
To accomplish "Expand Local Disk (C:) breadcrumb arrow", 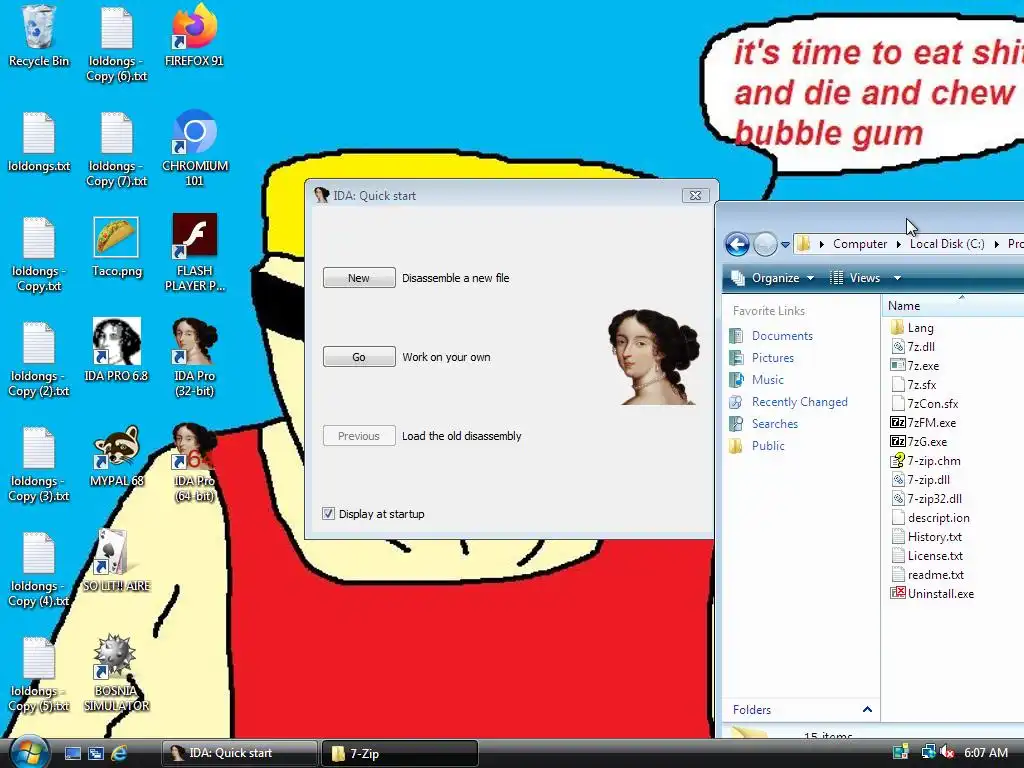I will (997, 244).
